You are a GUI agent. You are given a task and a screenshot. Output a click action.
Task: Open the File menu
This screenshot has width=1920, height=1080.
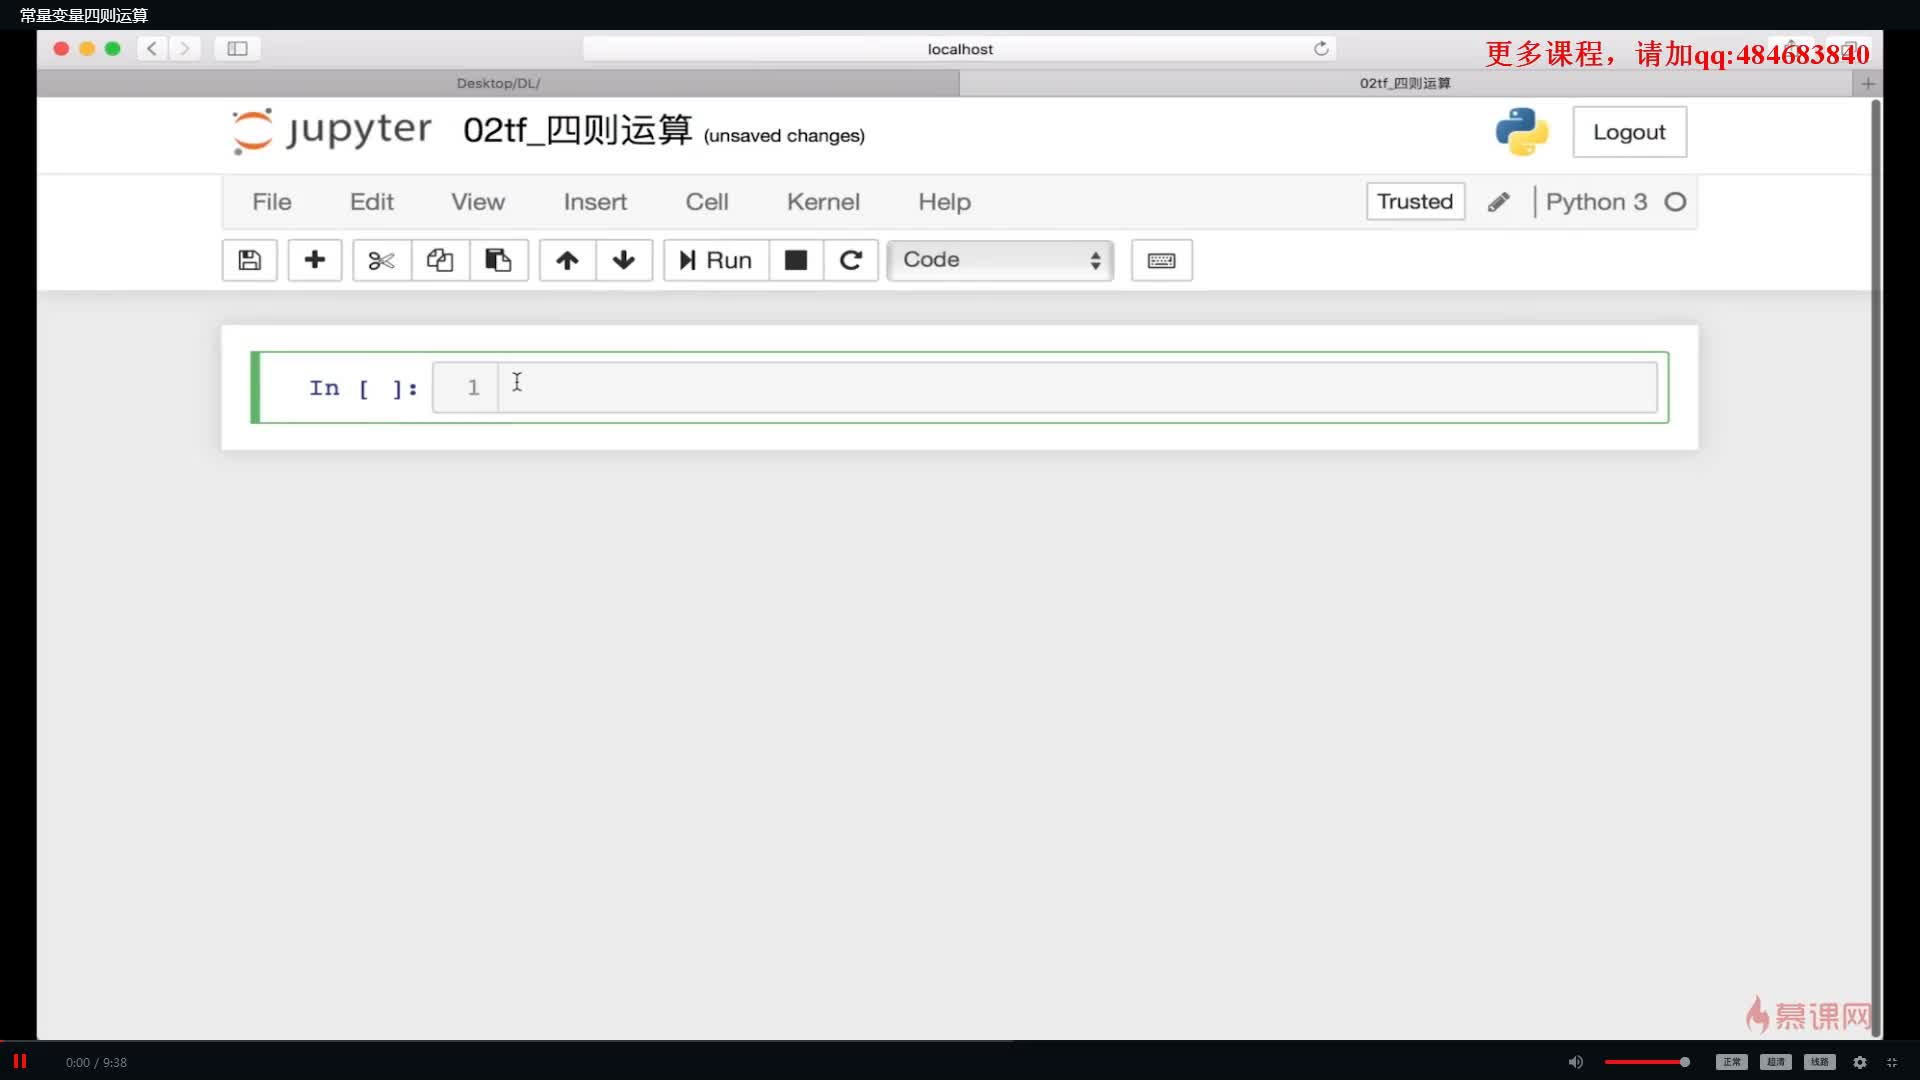tap(272, 202)
